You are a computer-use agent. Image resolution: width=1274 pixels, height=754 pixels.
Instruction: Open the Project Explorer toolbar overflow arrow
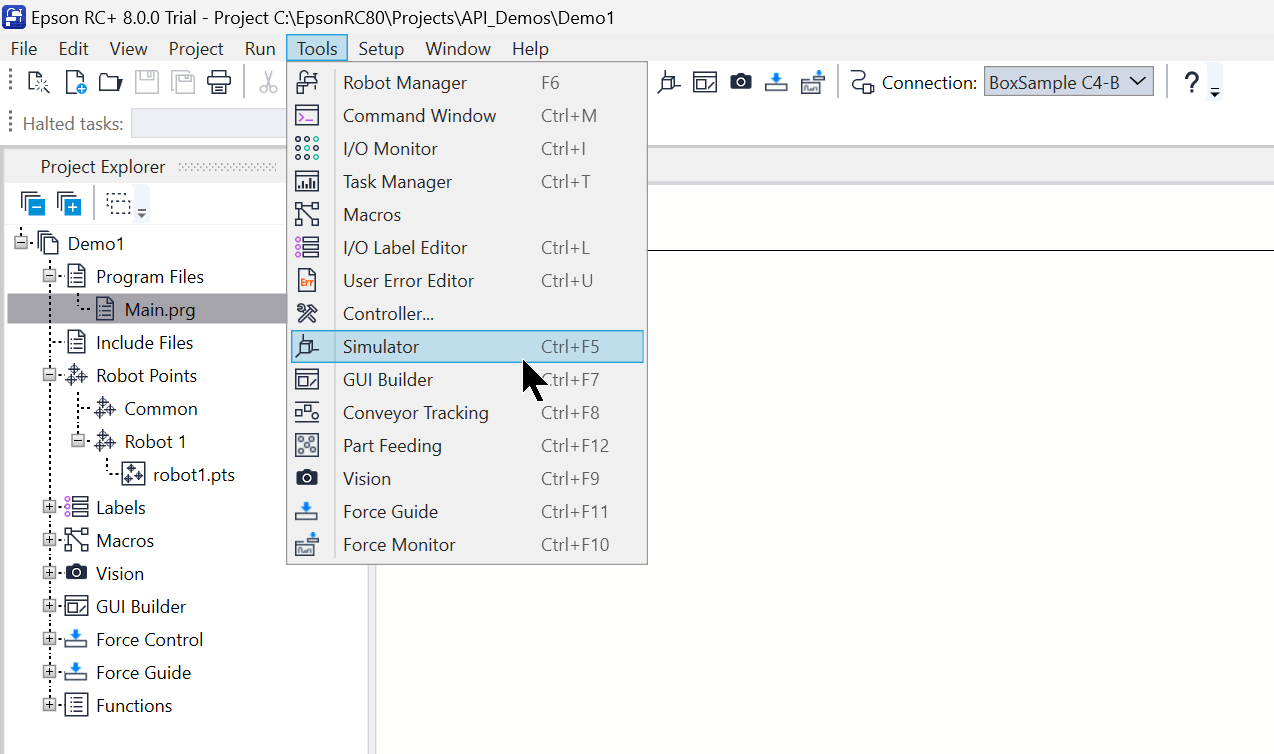(x=142, y=212)
